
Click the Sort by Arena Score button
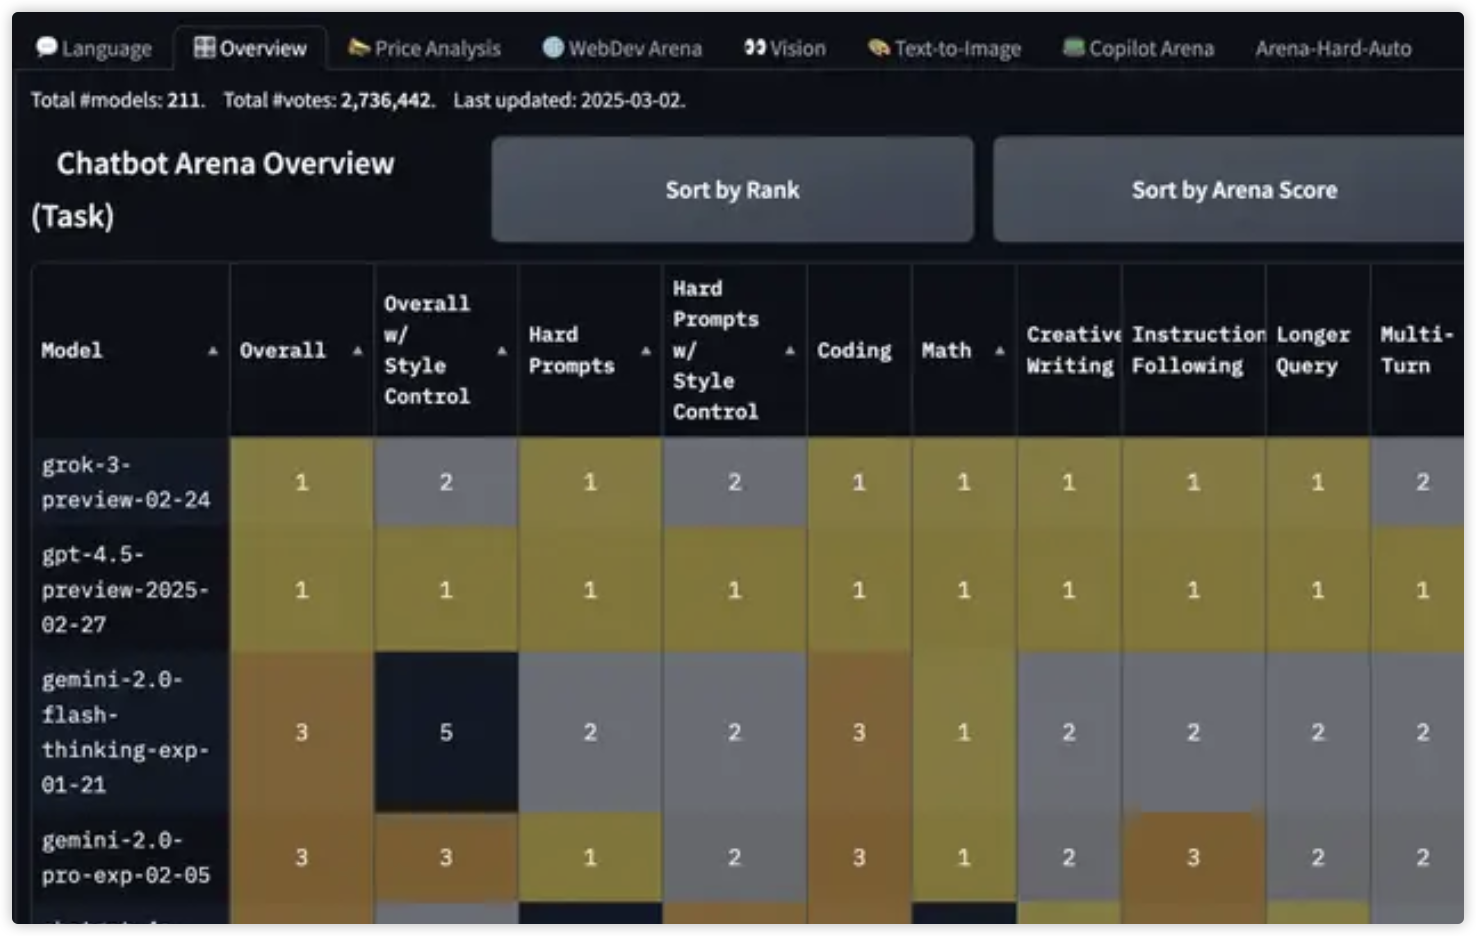click(1229, 190)
